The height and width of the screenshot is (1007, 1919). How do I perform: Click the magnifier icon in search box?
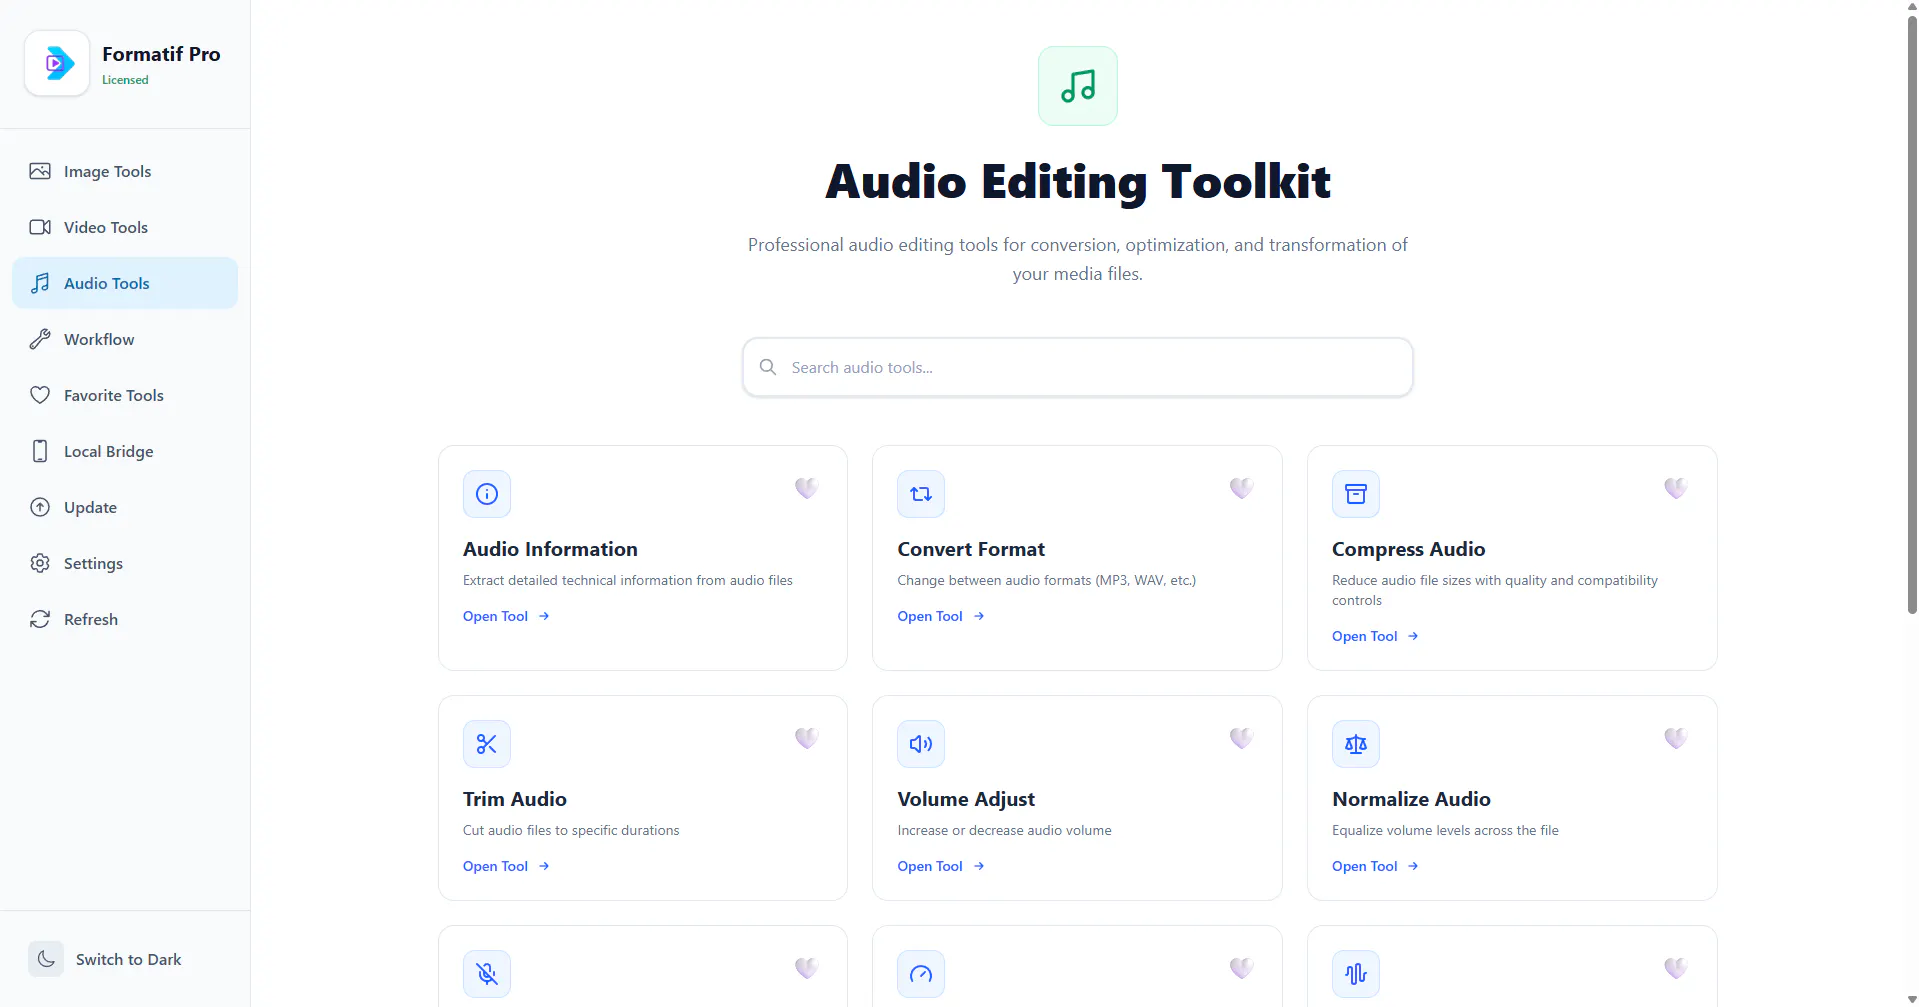tap(768, 367)
